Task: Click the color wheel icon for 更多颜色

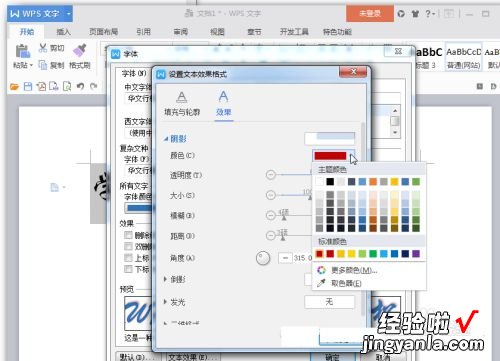Action: [321, 270]
